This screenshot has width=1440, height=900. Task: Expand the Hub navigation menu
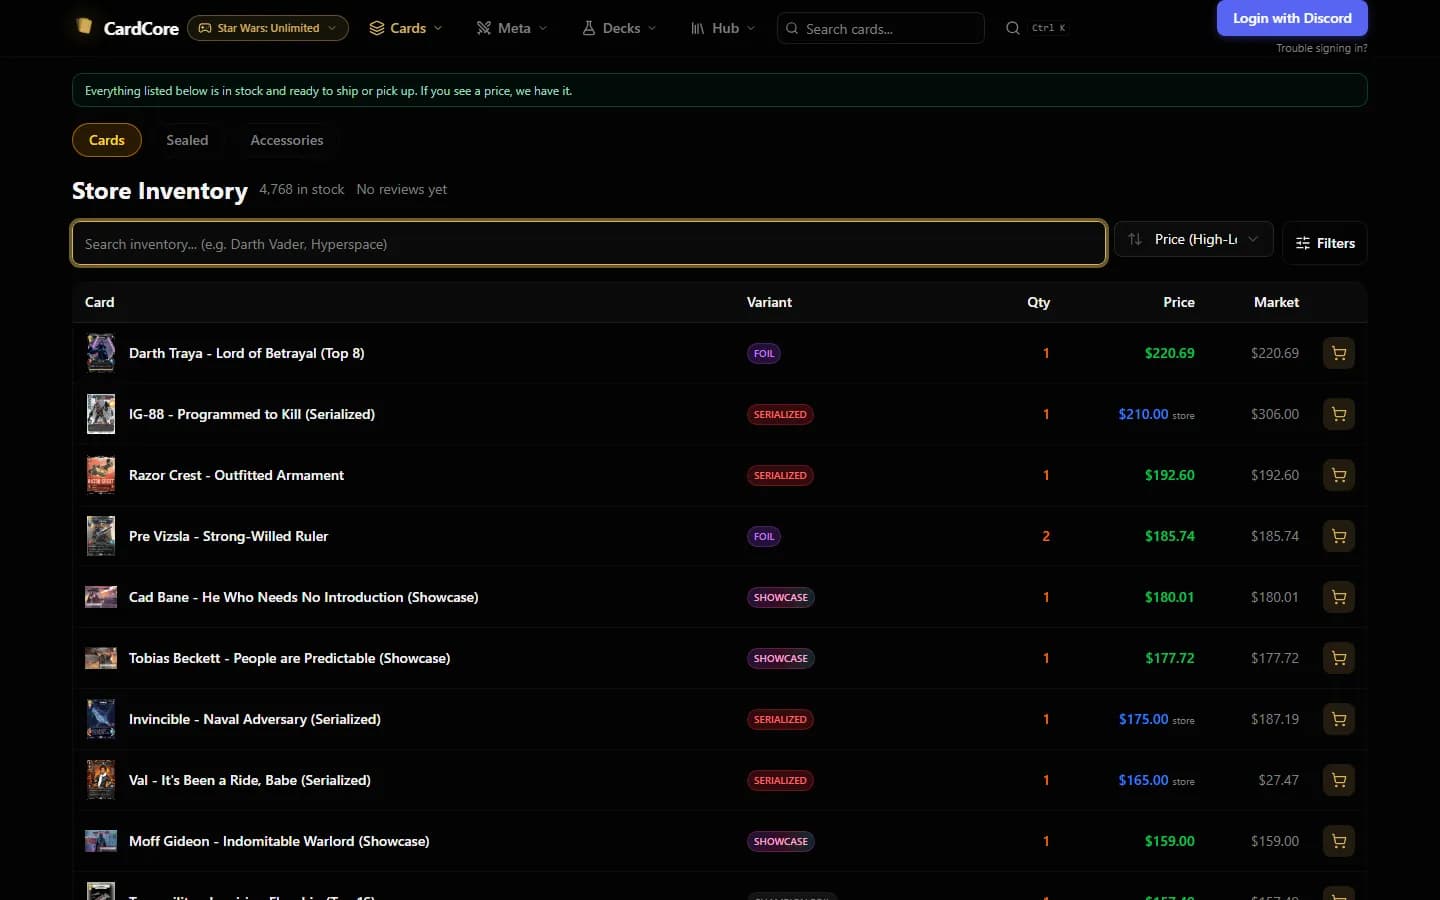(x=723, y=28)
